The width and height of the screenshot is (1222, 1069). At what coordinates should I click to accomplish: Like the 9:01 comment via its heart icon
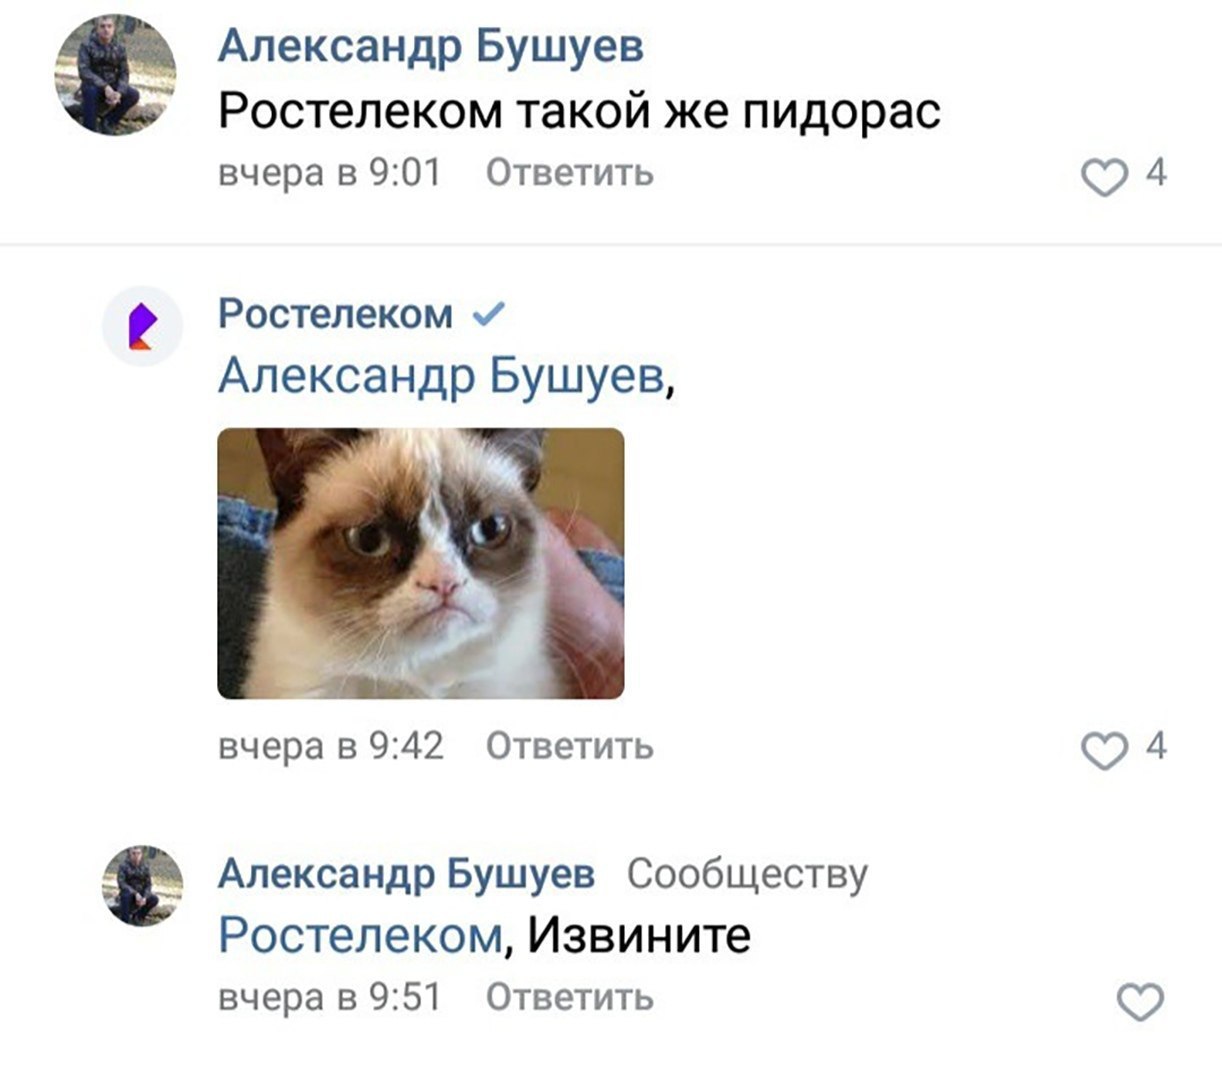[x=1105, y=178]
